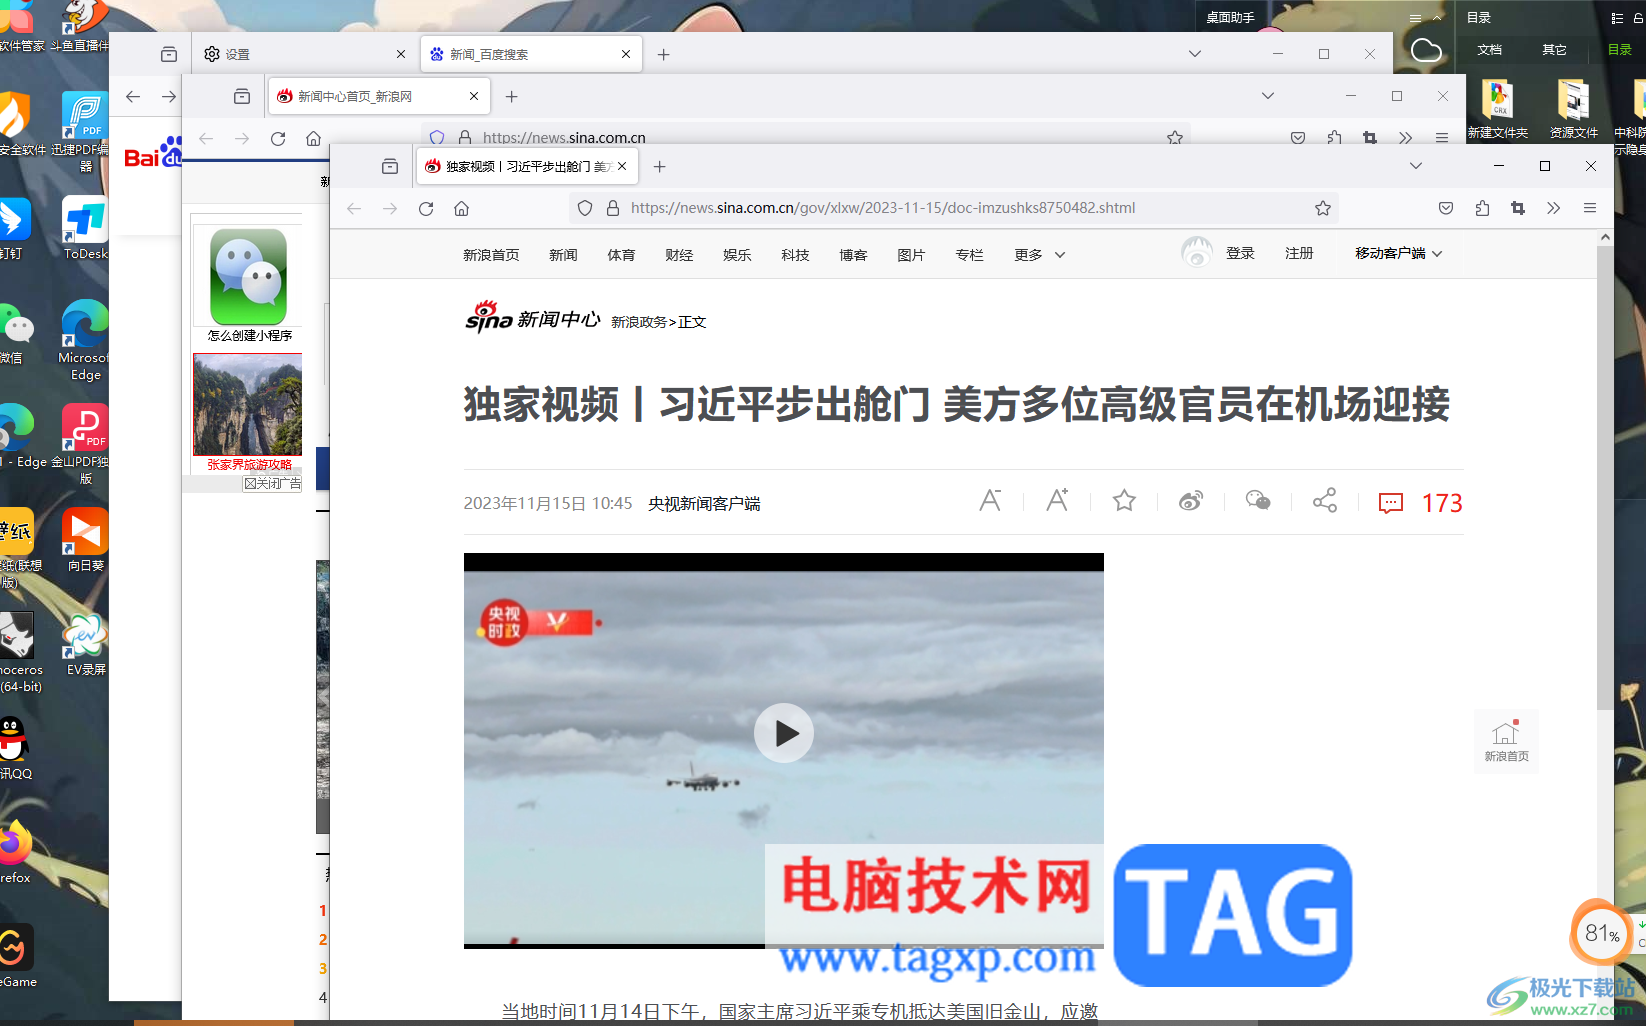Click the 173 comment count
This screenshot has width=1646, height=1026.
tap(1442, 503)
